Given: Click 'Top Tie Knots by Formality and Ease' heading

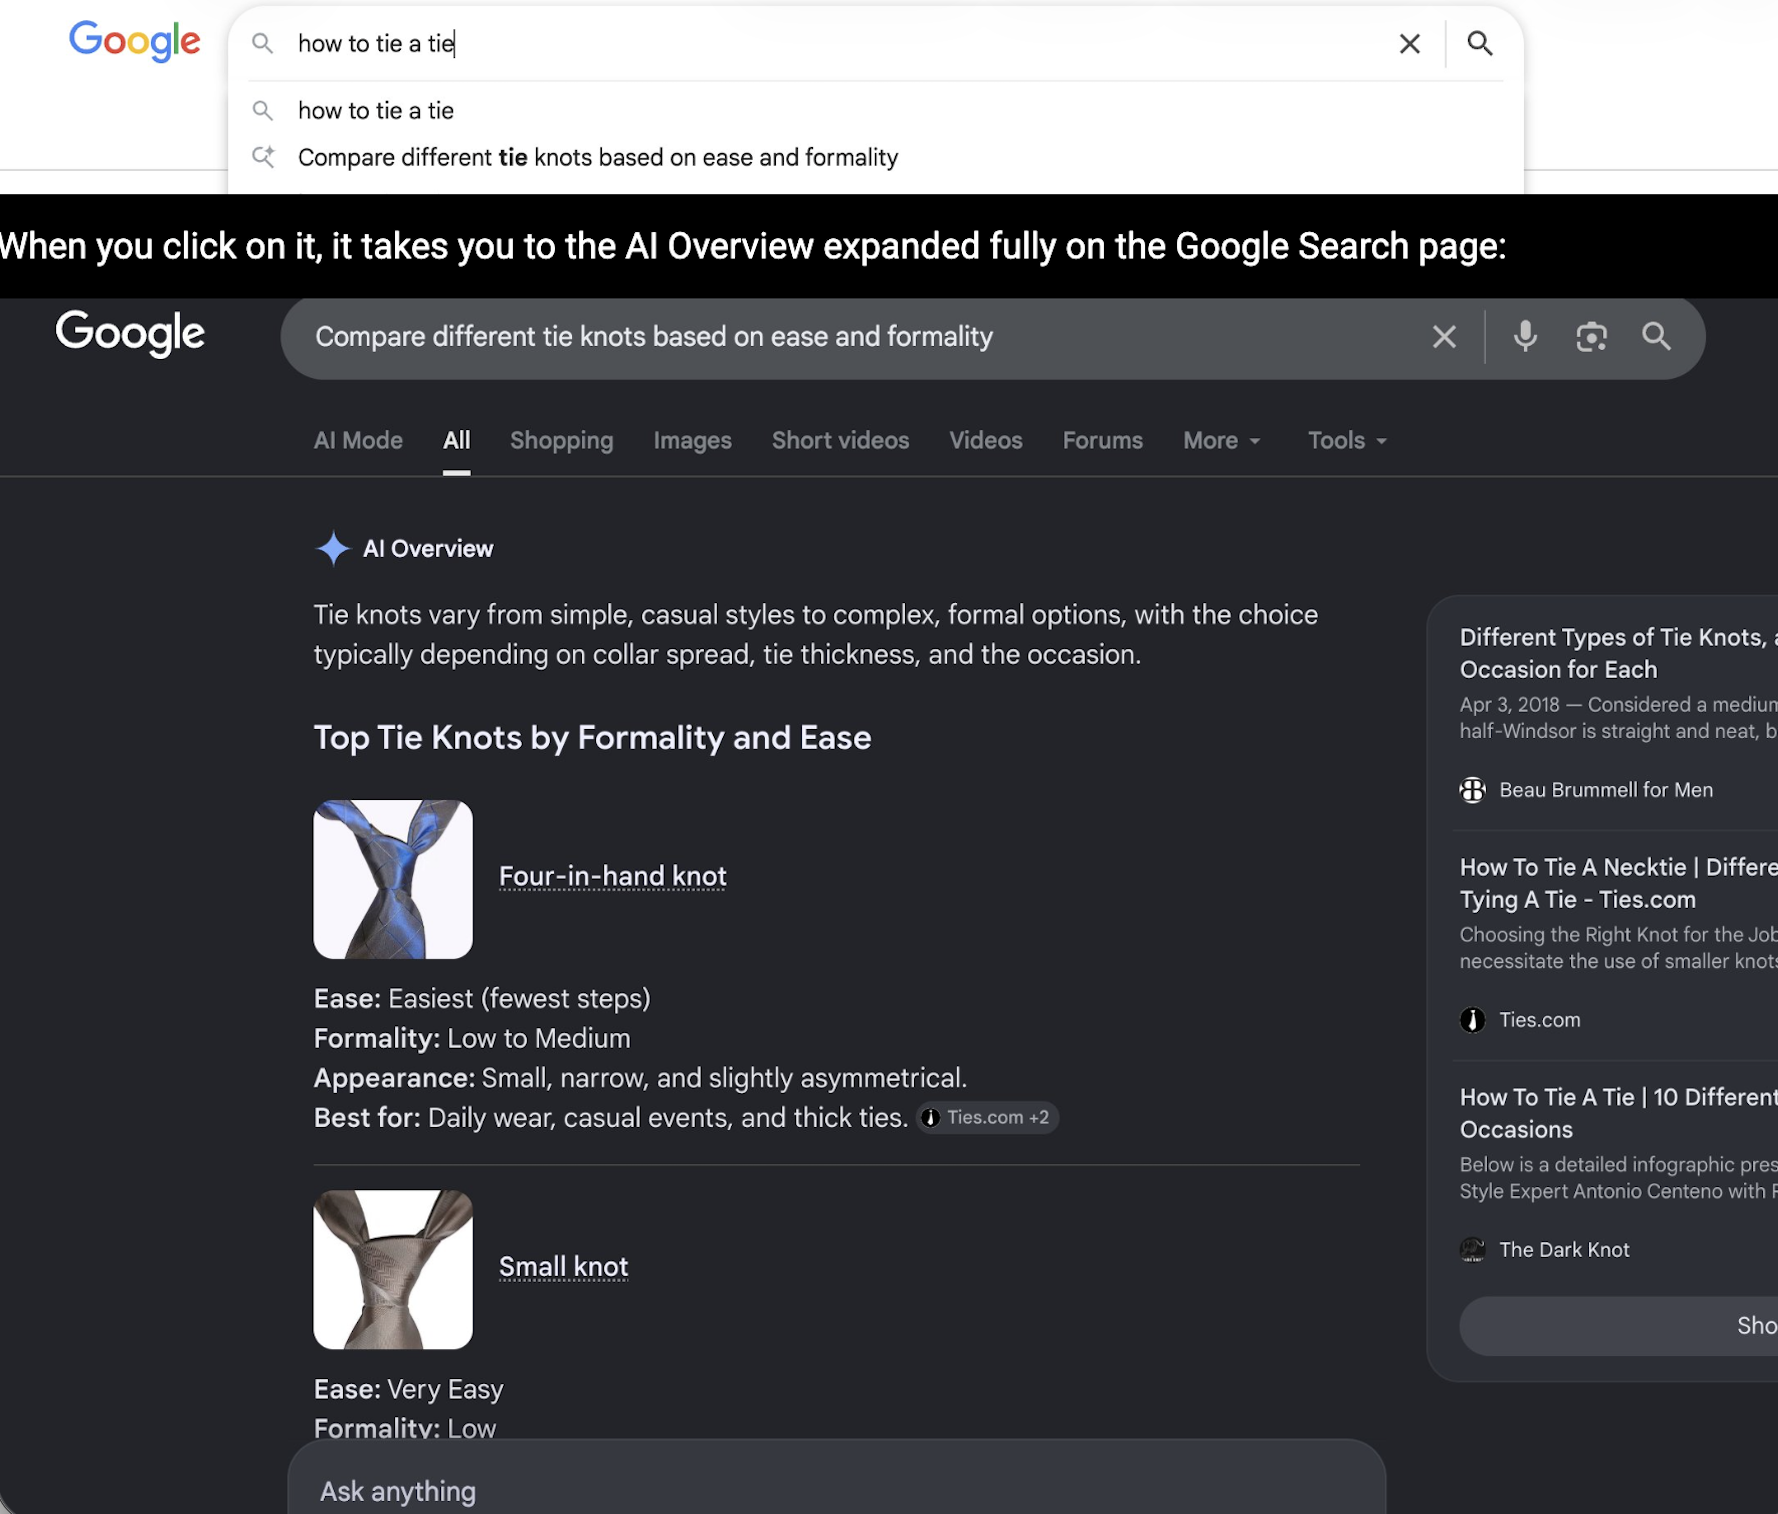Looking at the screenshot, I should tap(593, 739).
